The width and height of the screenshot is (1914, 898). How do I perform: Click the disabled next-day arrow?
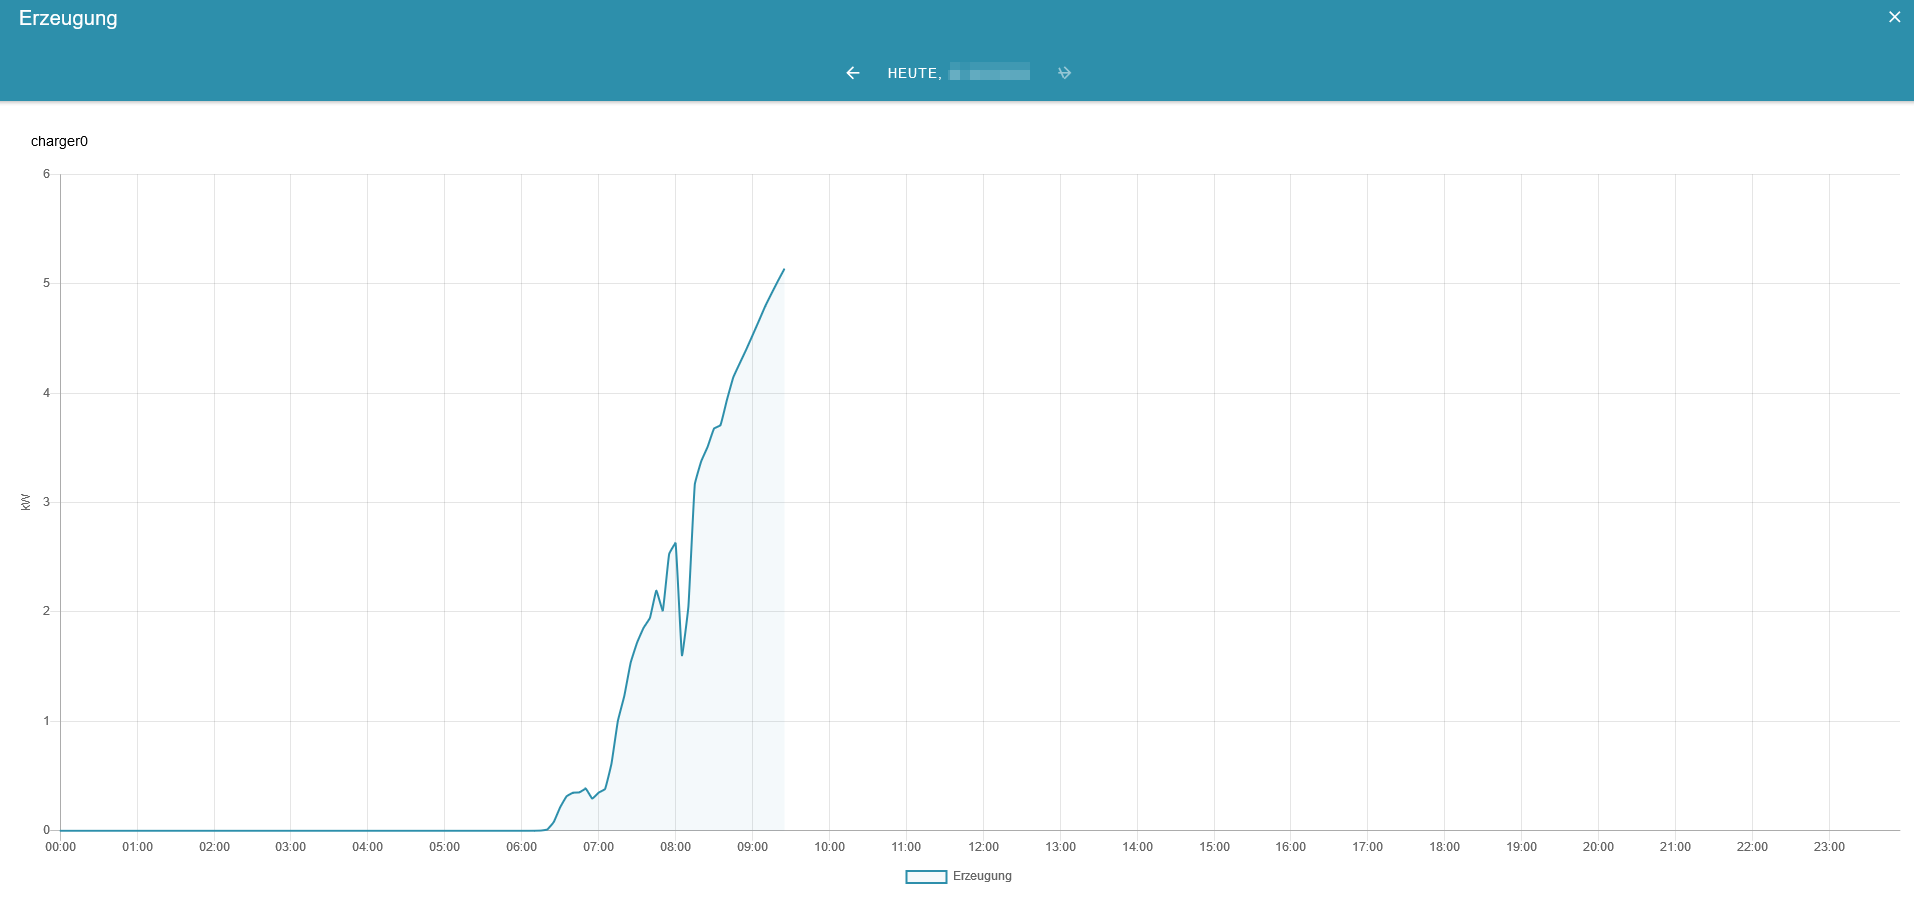point(1064,73)
